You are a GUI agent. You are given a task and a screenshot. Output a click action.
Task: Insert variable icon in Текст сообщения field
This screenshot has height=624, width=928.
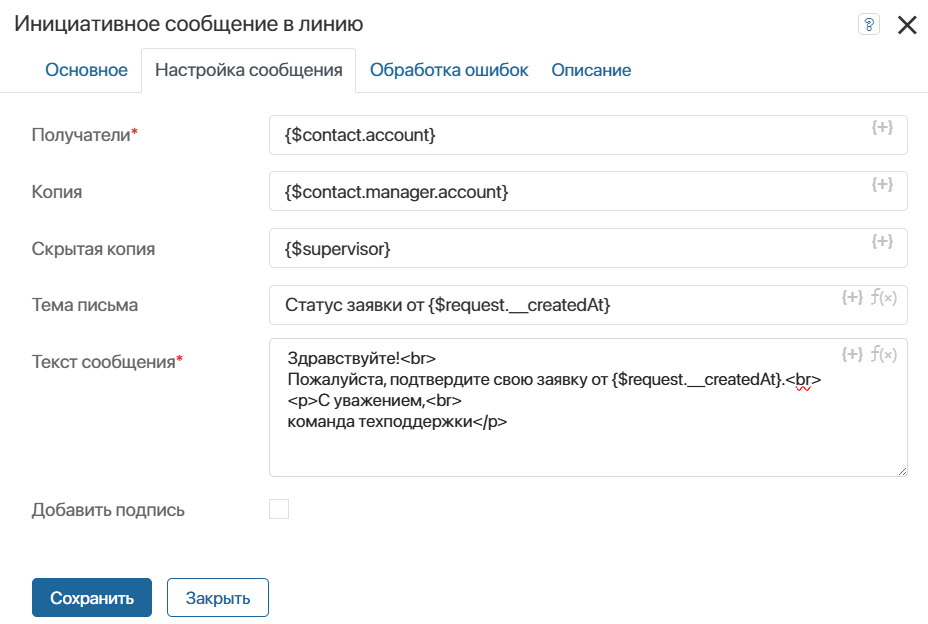coord(852,354)
